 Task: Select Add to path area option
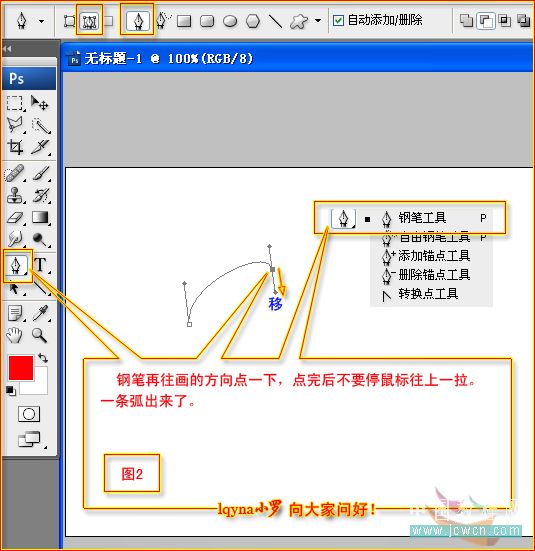coord(466,20)
